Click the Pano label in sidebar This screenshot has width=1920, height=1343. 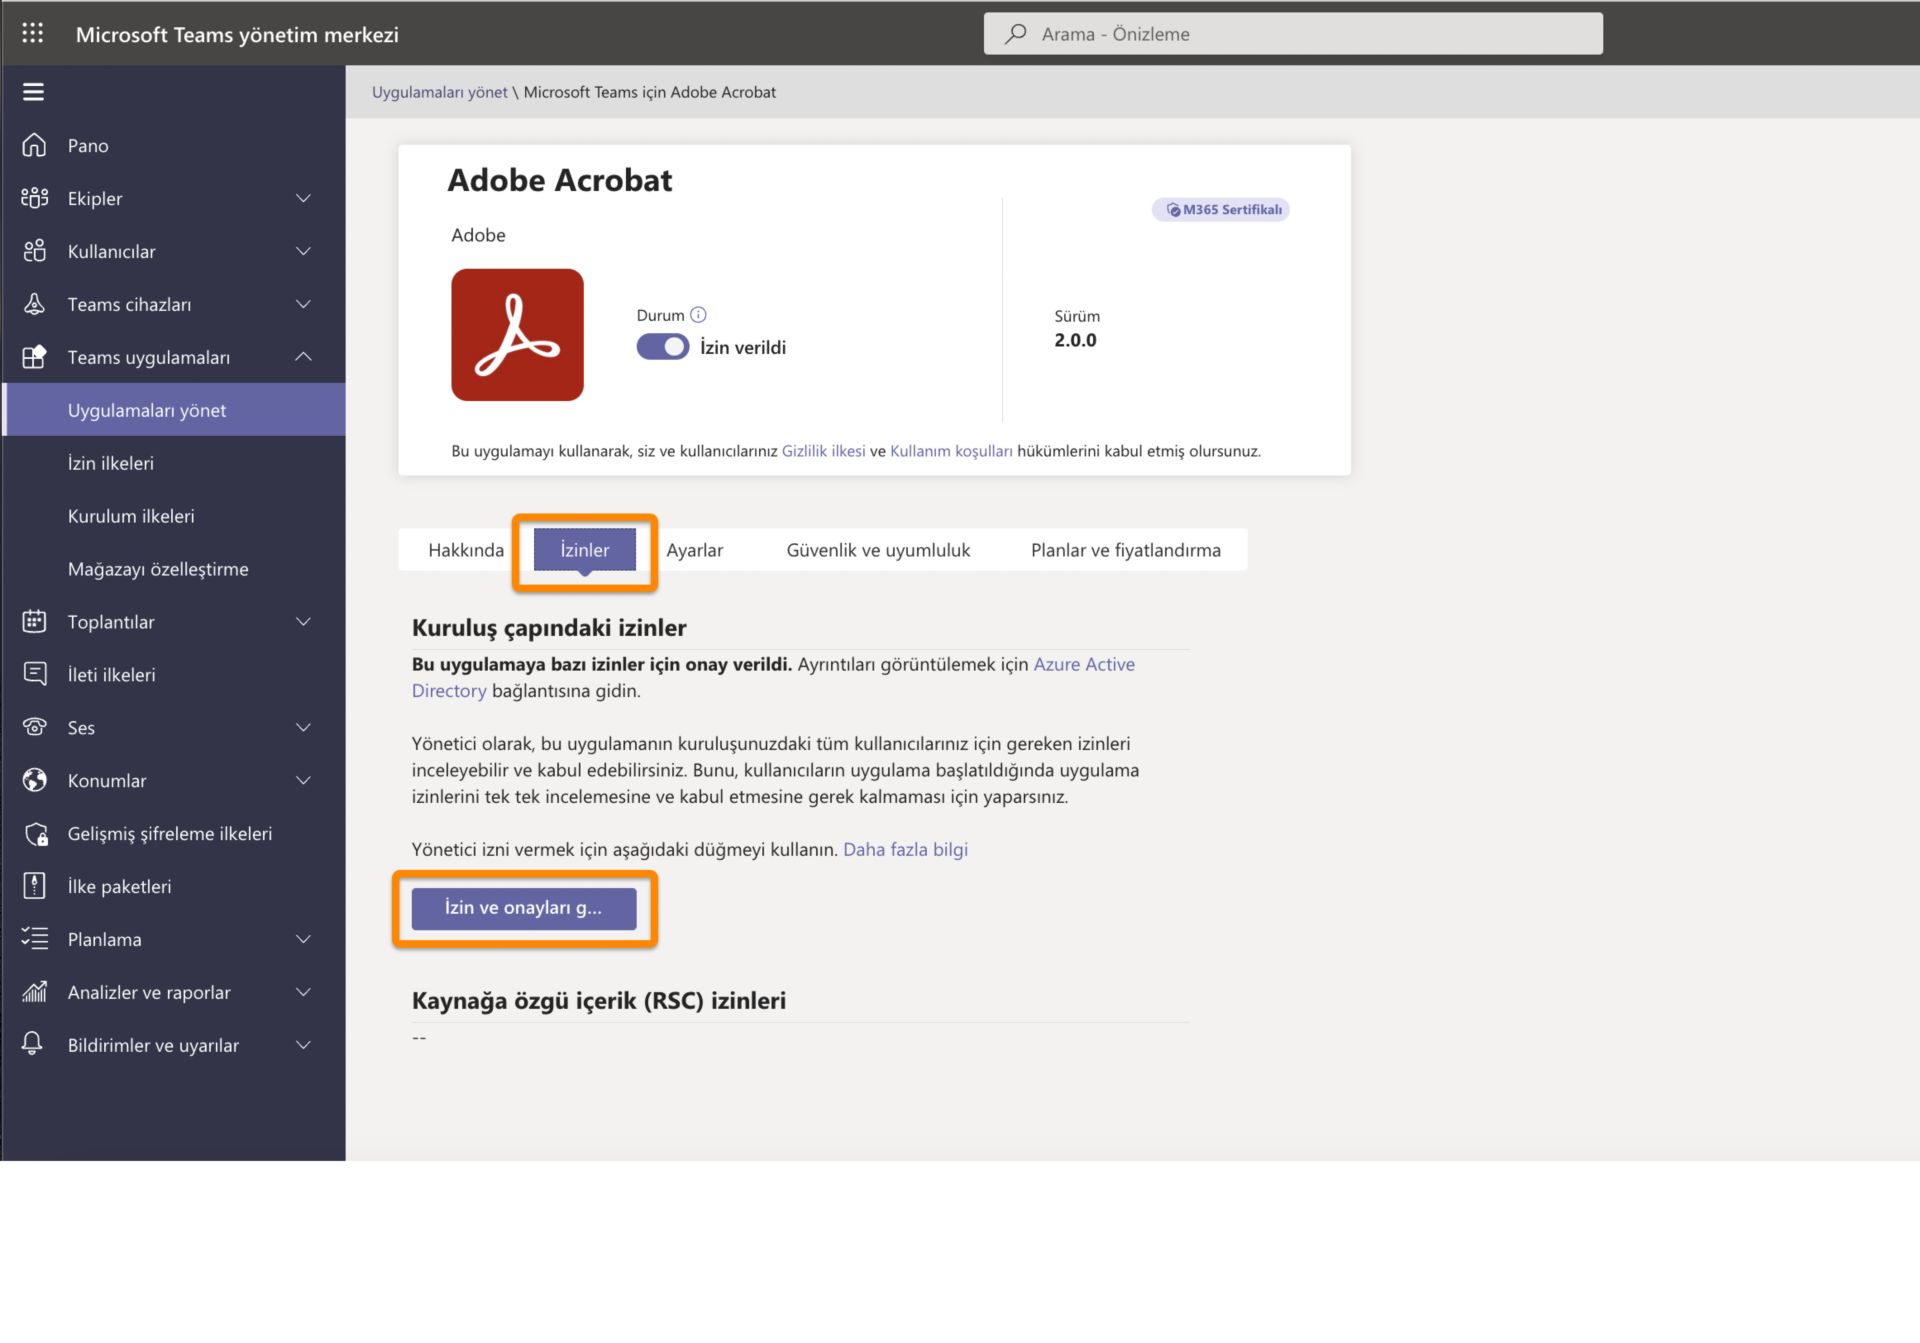point(88,145)
